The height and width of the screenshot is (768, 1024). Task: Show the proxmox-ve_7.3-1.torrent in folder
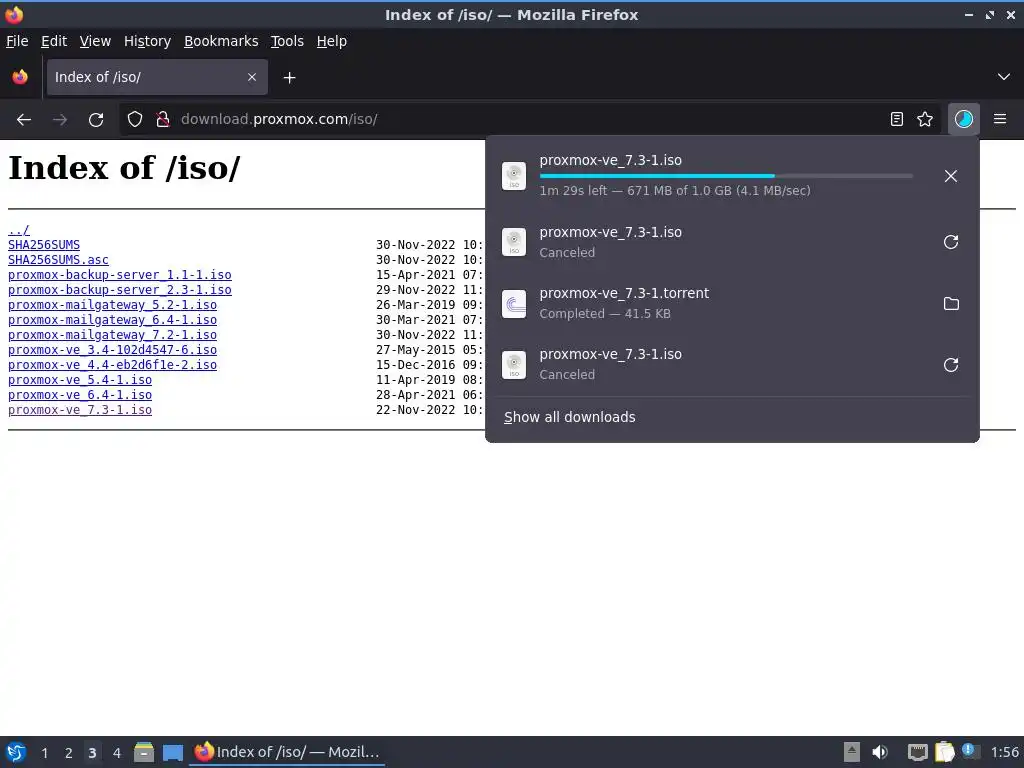point(951,304)
